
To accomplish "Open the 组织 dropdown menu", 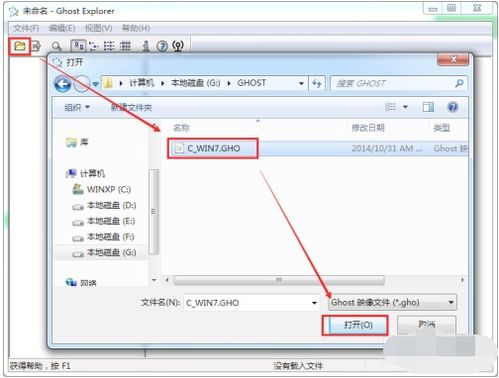I will coord(77,107).
